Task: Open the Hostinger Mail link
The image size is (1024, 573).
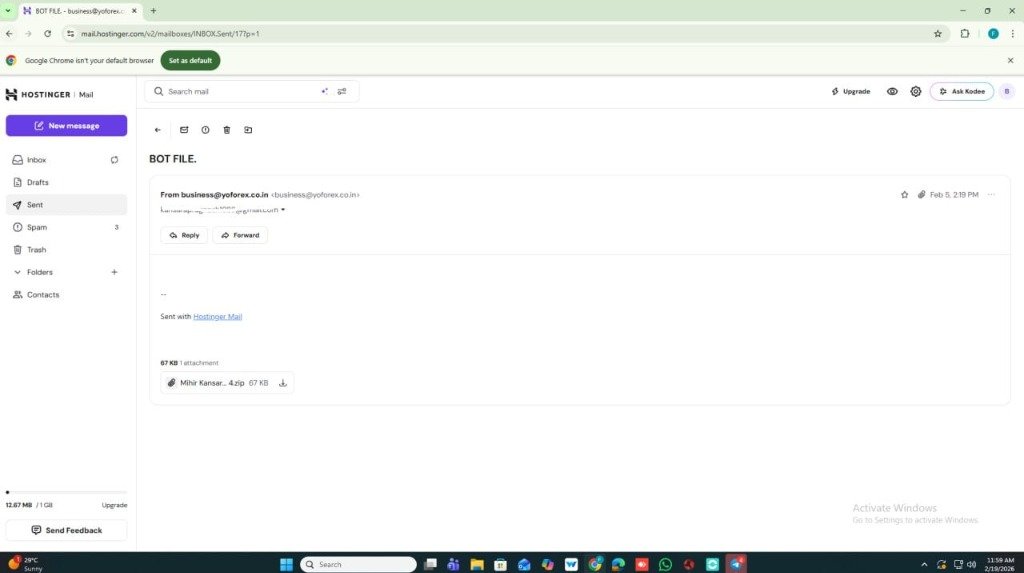Action: click(217, 316)
